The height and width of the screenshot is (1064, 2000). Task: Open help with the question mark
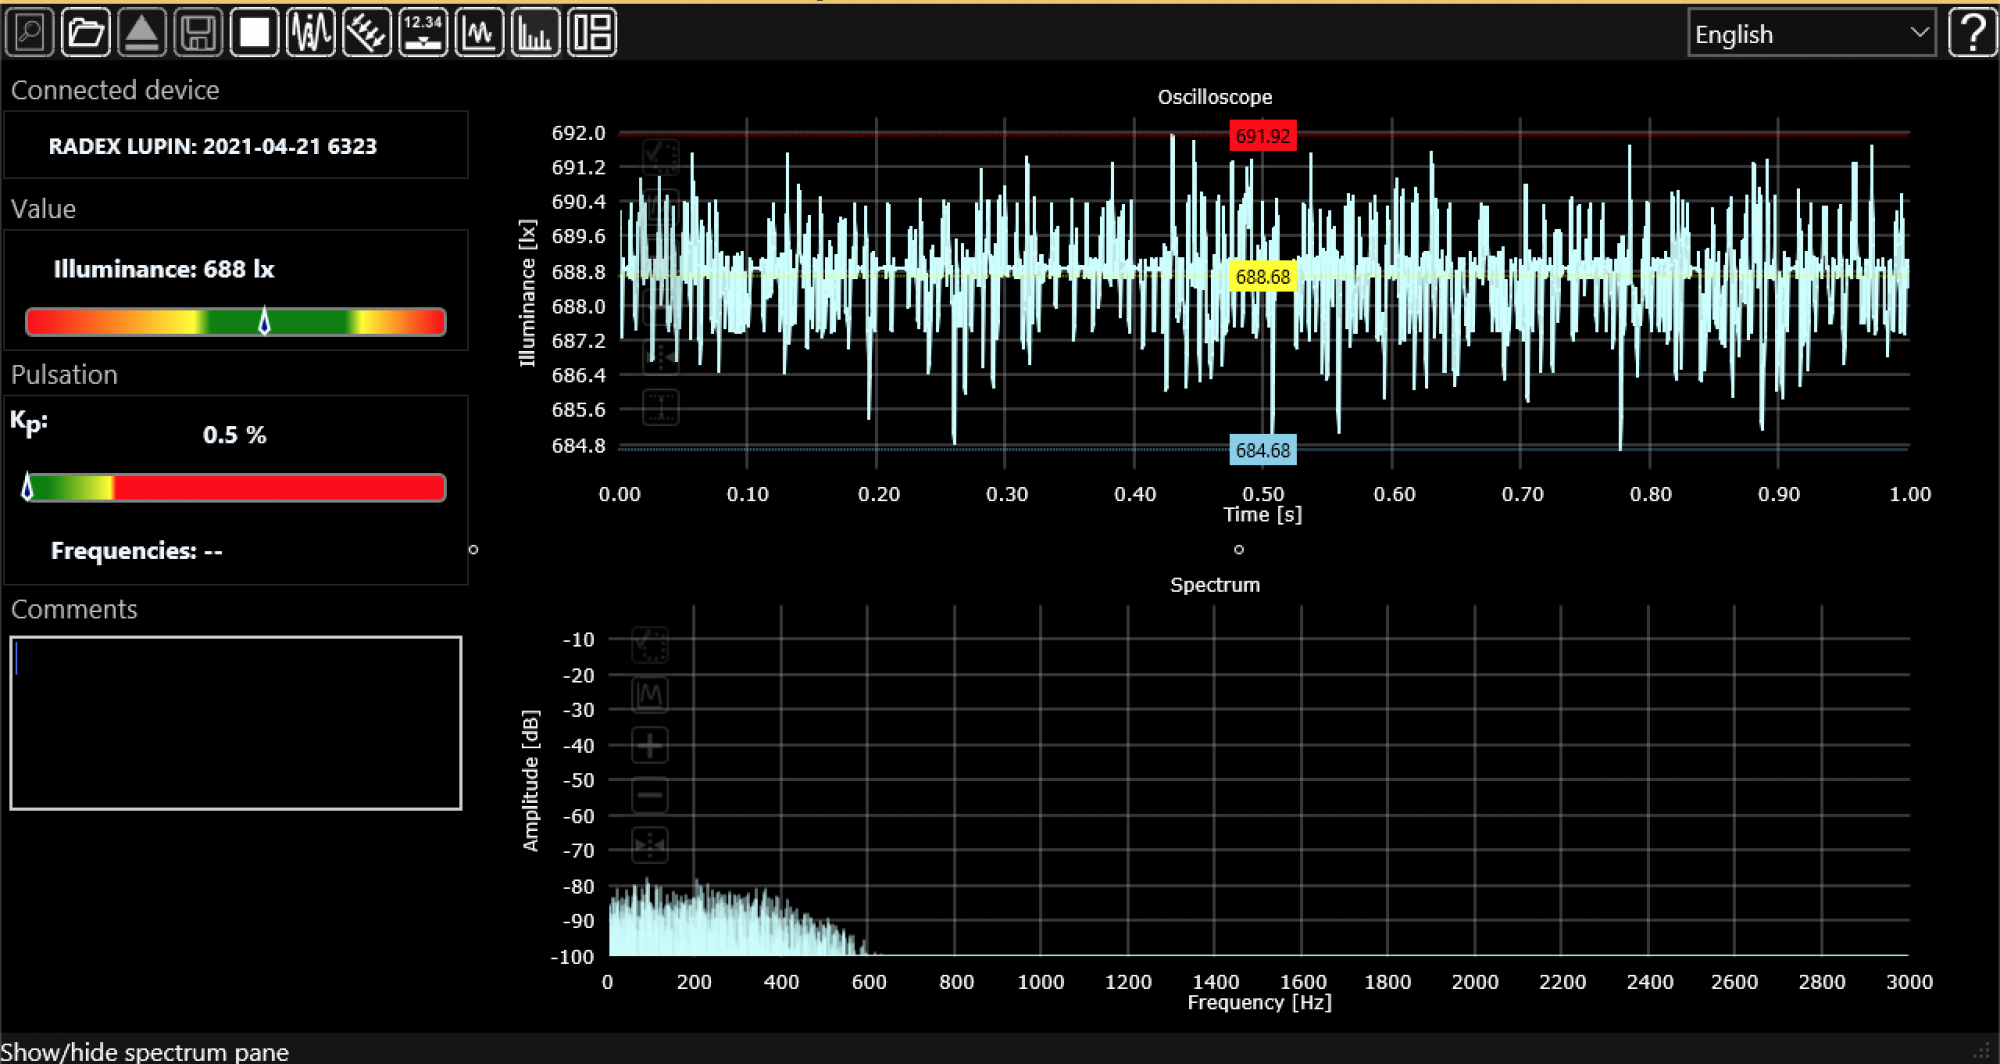point(1972,33)
